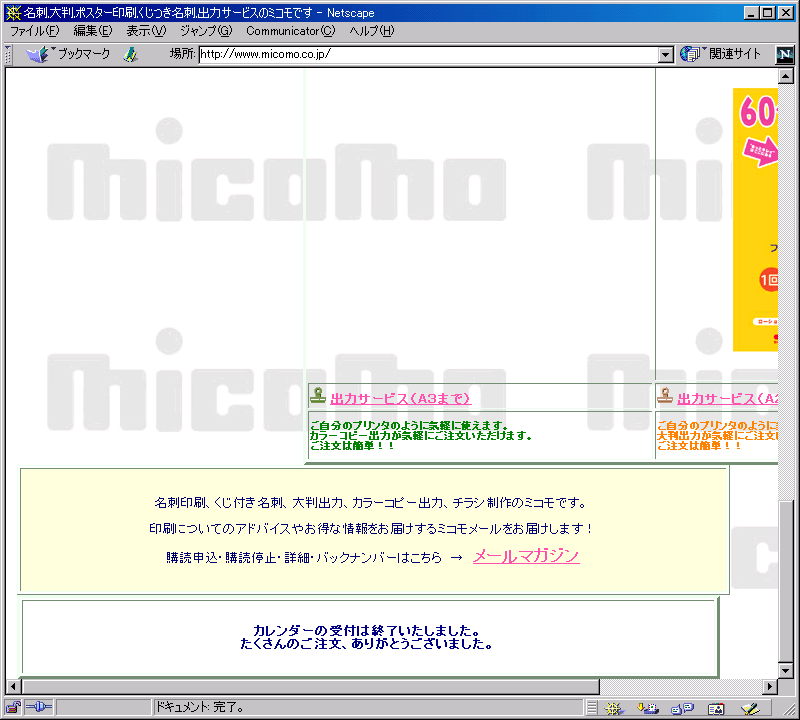Click the online/offline connection plug icon
The height and width of the screenshot is (720, 800).
click(39, 707)
